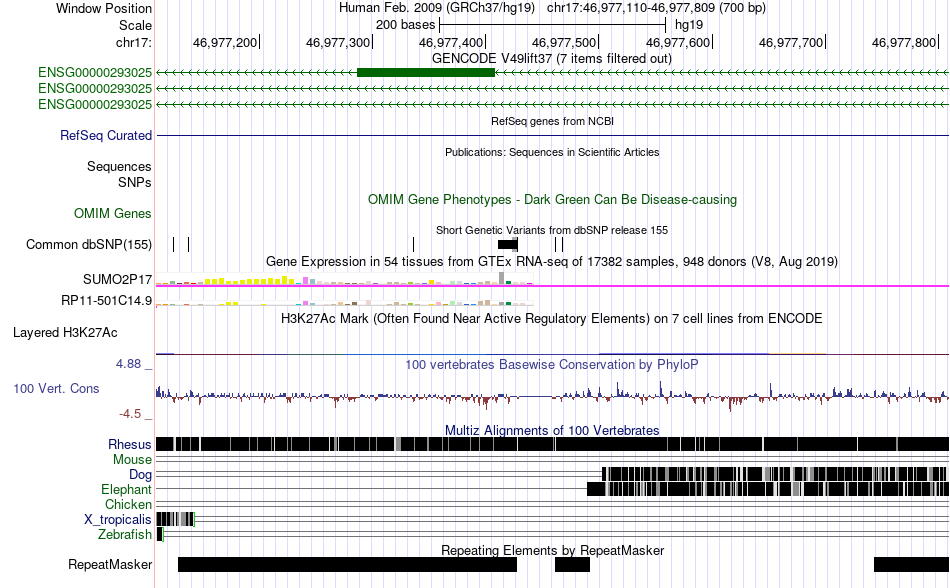Select the X_tropicalis alignment label

click(x=118, y=520)
